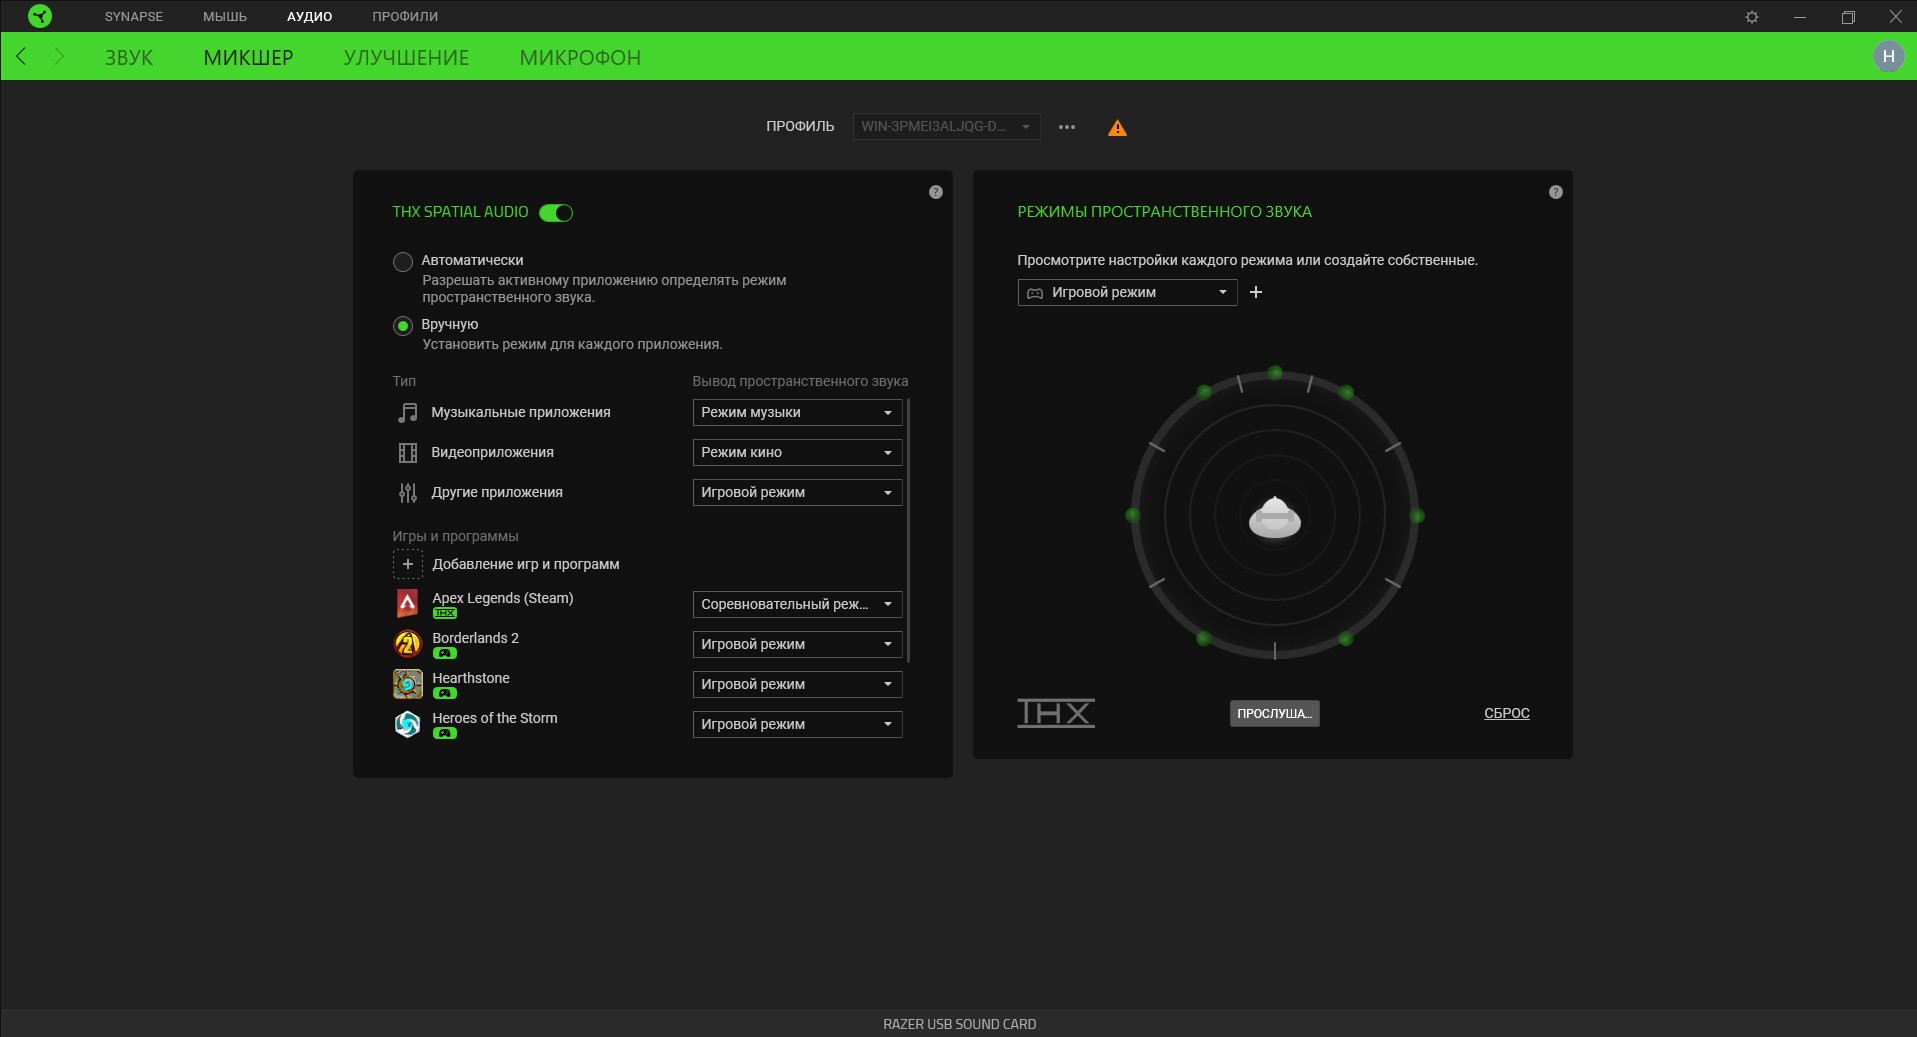
Task: Click Музыкальные приложения label
Action: point(521,412)
